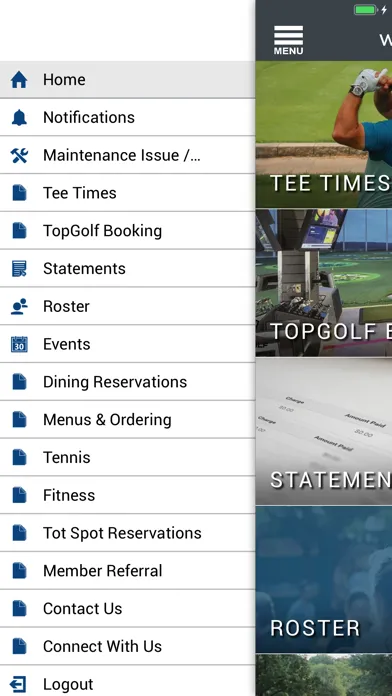Viewport: 392px width, 696px height.
Task: Tap the Member Referral page icon
Action: 19,570
